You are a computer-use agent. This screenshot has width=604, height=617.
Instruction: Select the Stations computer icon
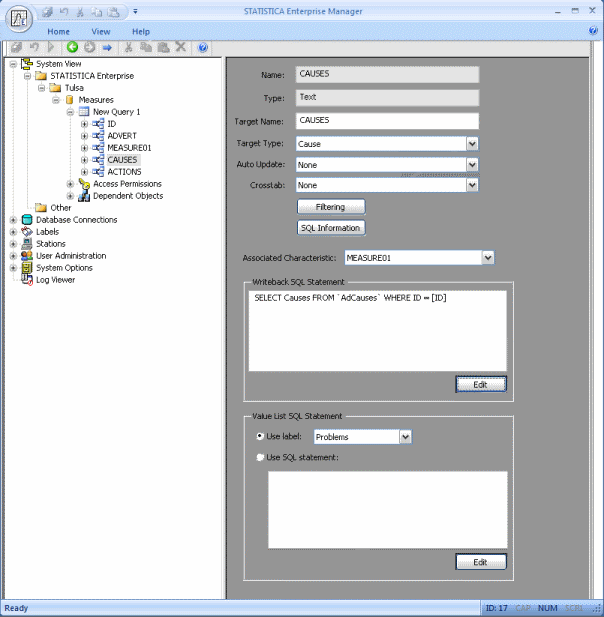click(27, 244)
